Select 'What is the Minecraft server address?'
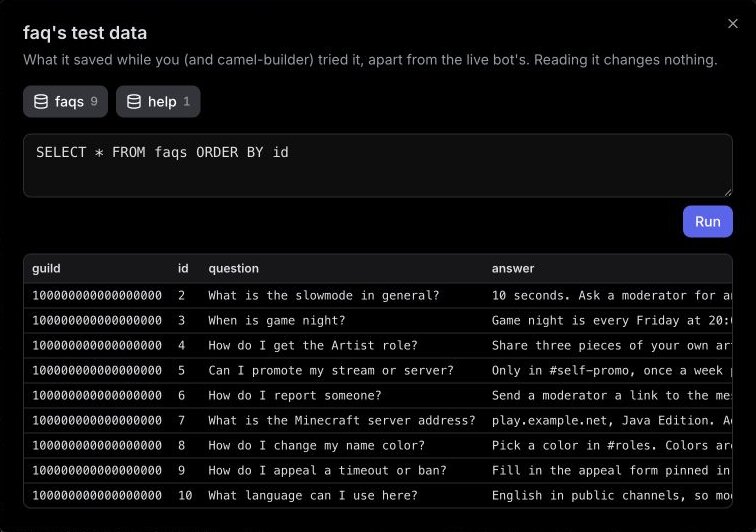The image size is (756, 532). (342, 421)
